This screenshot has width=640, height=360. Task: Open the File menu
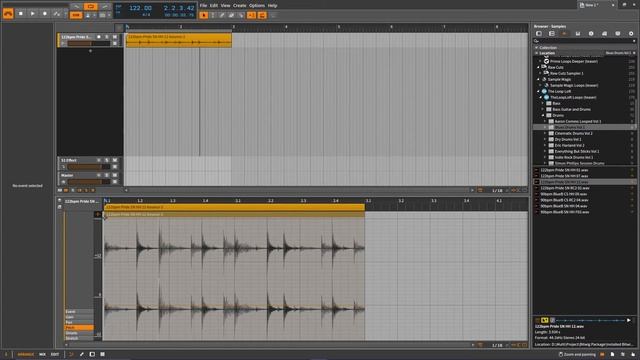[x=203, y=6]
